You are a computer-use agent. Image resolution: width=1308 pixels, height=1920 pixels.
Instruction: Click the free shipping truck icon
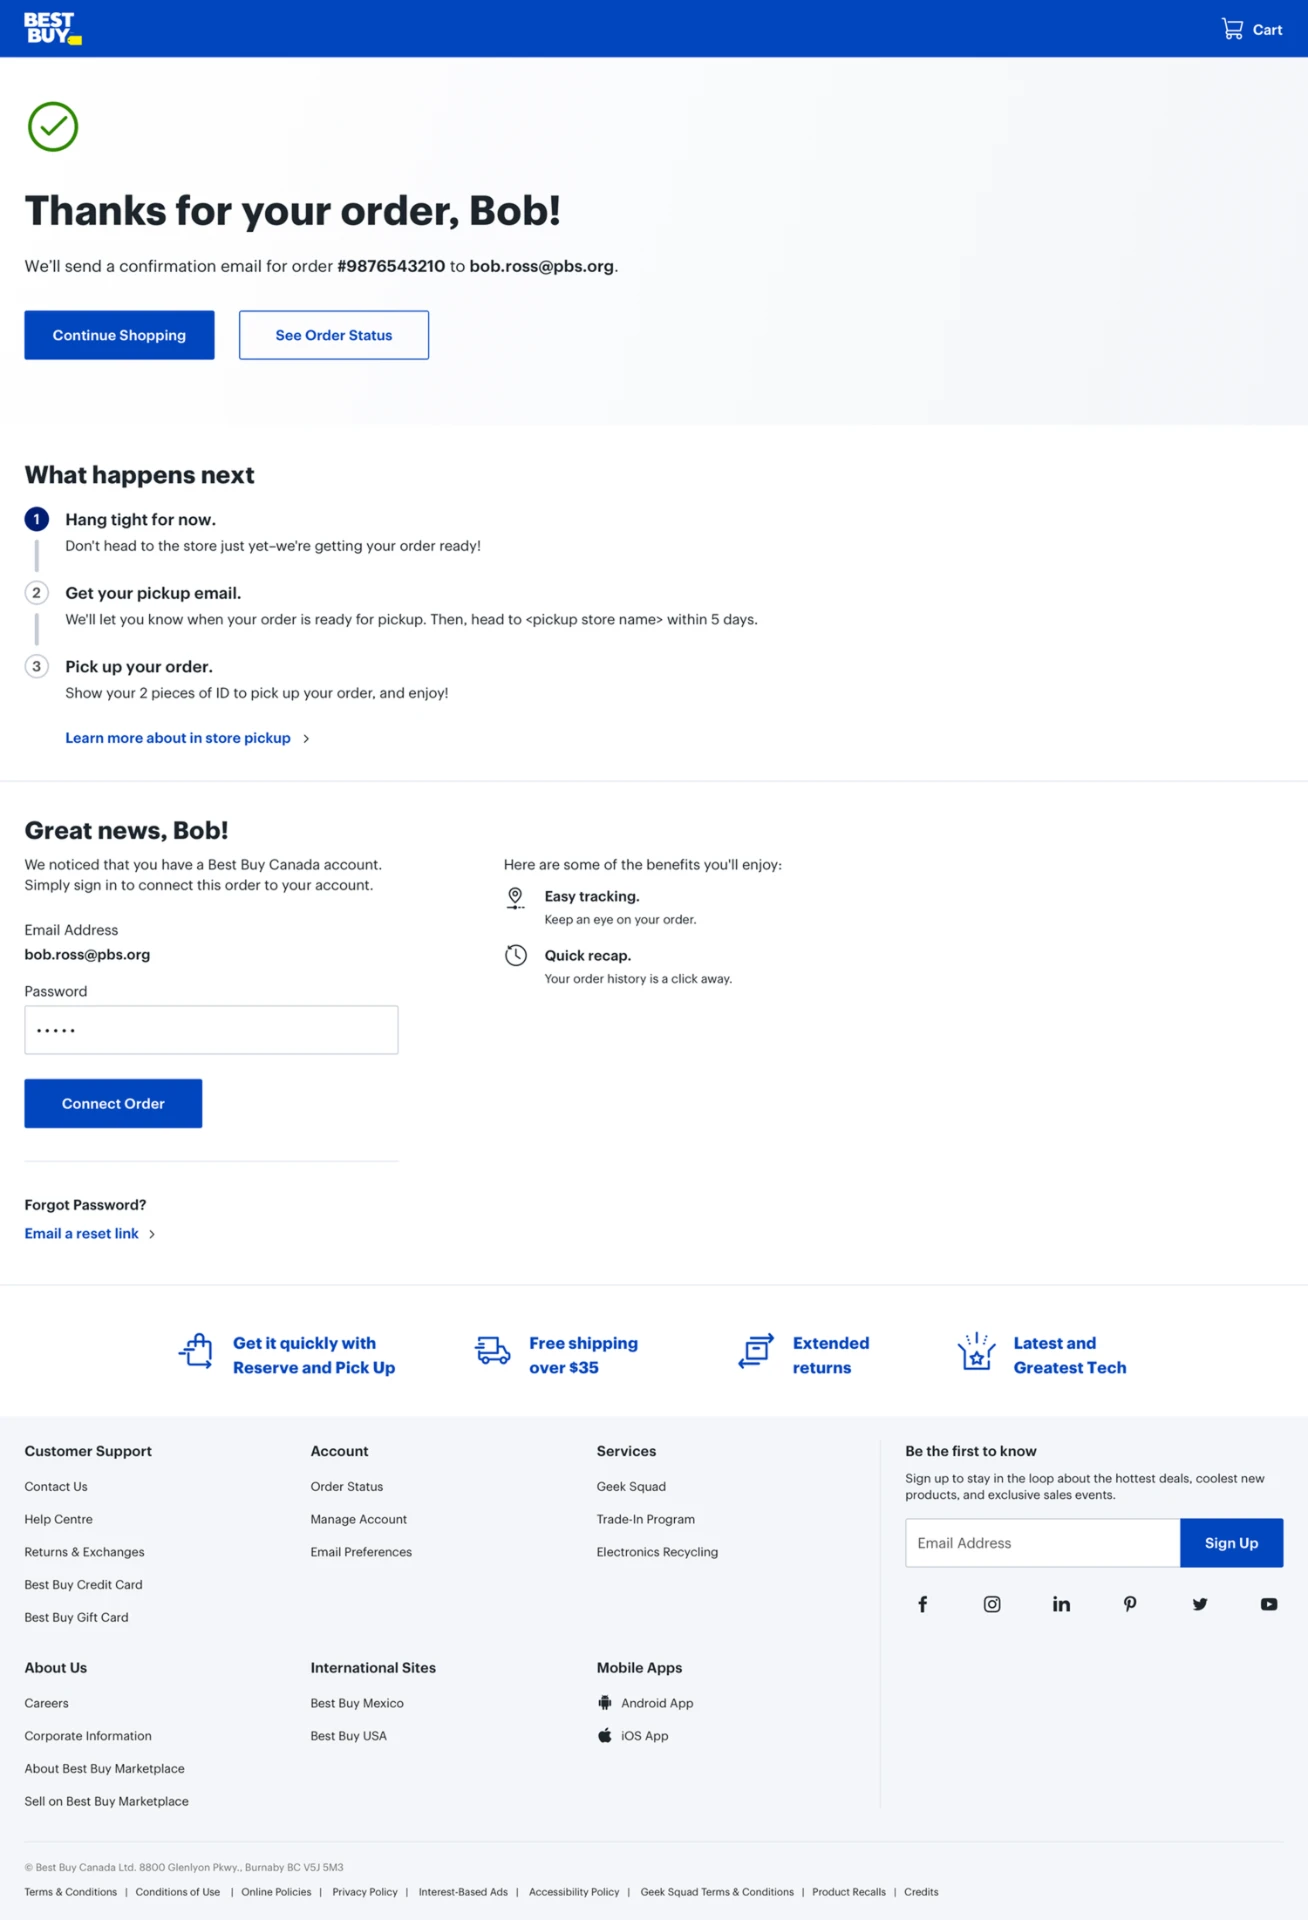[492, 1351]
